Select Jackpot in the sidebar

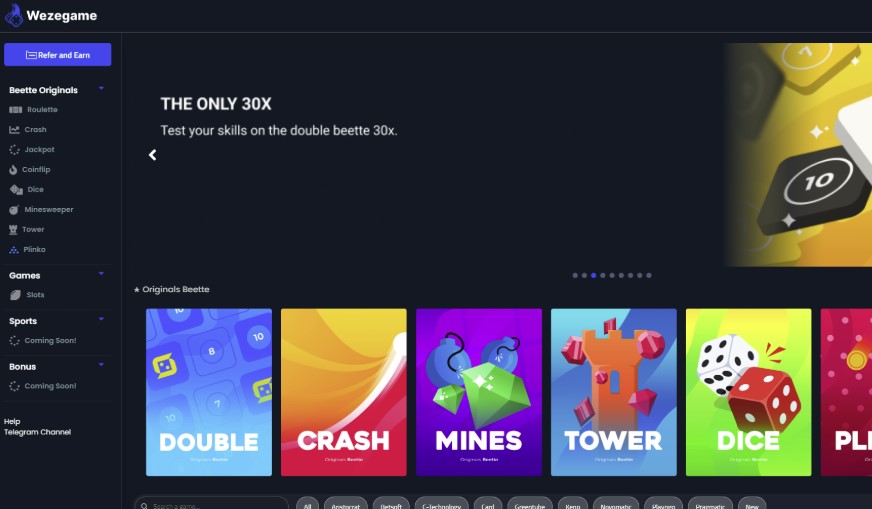click(32, 150)
